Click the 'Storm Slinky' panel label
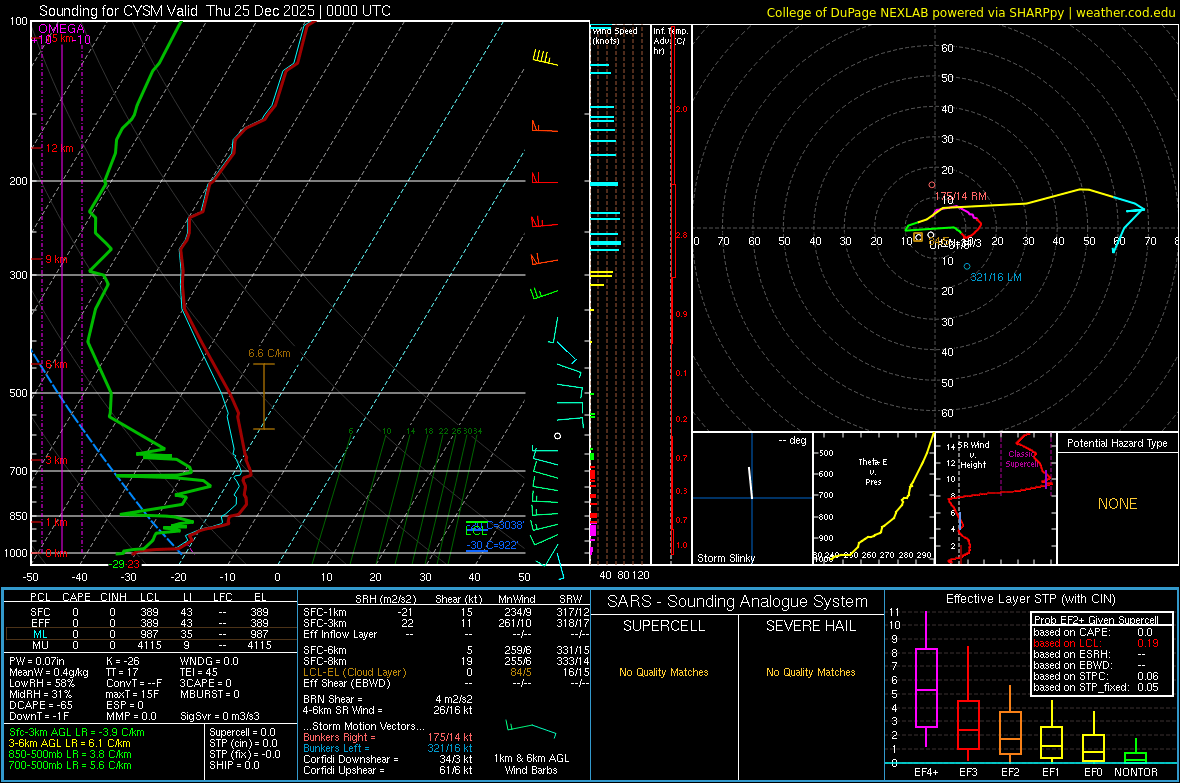This screenshot has height=783, width=1180. click(x=725, y=558)
